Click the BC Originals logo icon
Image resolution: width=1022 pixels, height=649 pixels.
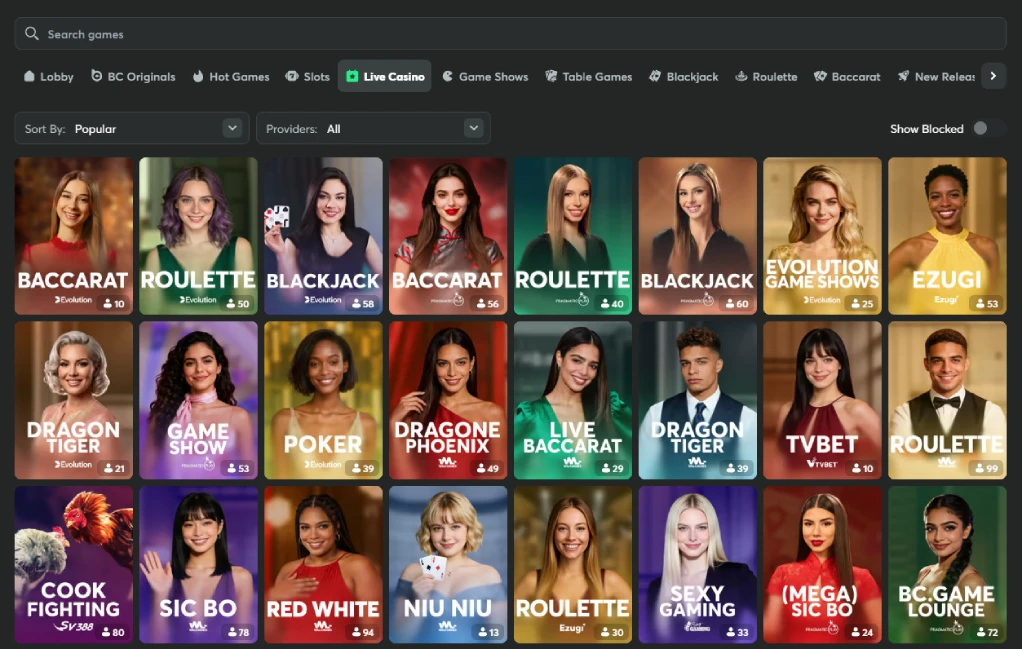(x=96, y=76)
